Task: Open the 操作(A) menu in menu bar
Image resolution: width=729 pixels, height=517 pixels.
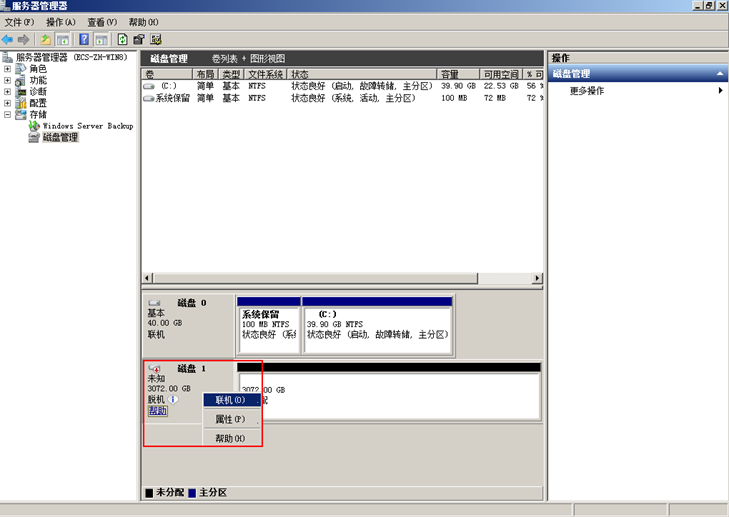Action: click(x=60, y=22)
